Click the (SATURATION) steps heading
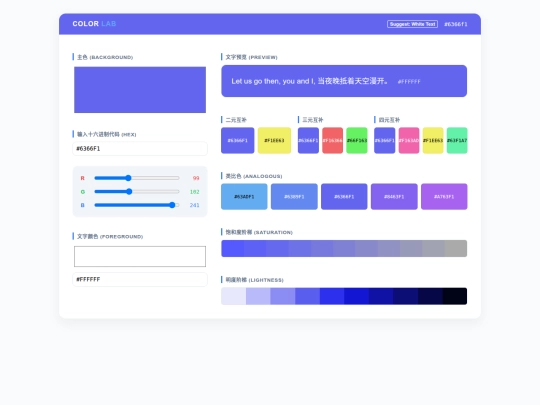This screenshot has height=405, width=540. point(259,232)
